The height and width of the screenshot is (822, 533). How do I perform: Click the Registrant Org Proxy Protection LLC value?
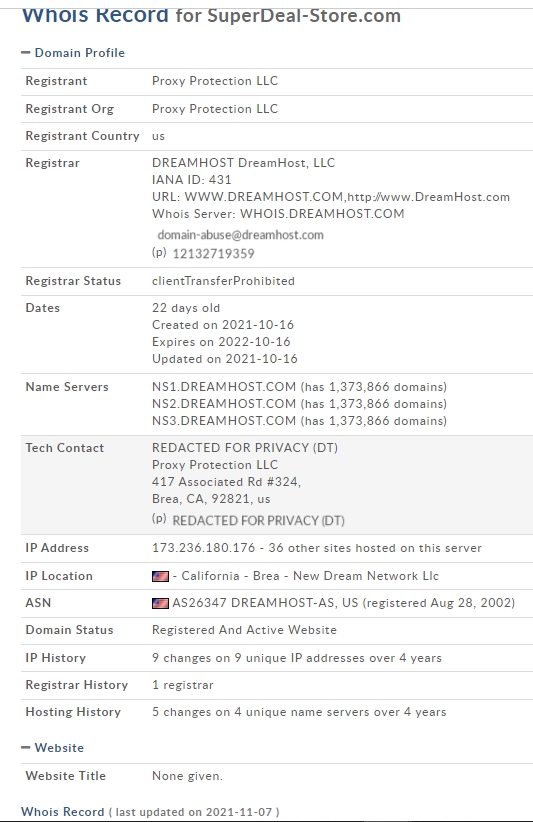pos(215,109)
